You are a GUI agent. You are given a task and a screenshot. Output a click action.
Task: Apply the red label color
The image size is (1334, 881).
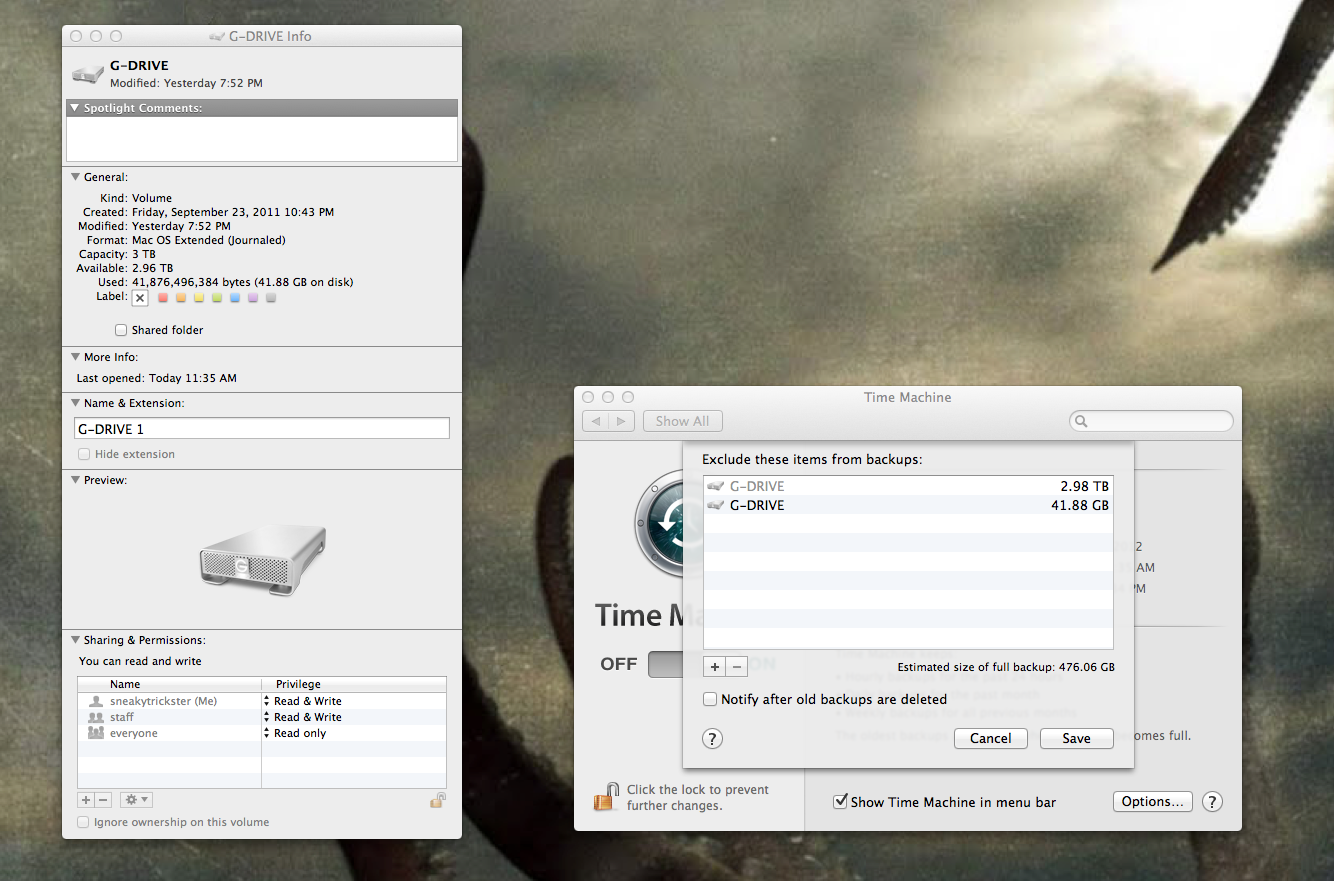[x=163, y=298]
